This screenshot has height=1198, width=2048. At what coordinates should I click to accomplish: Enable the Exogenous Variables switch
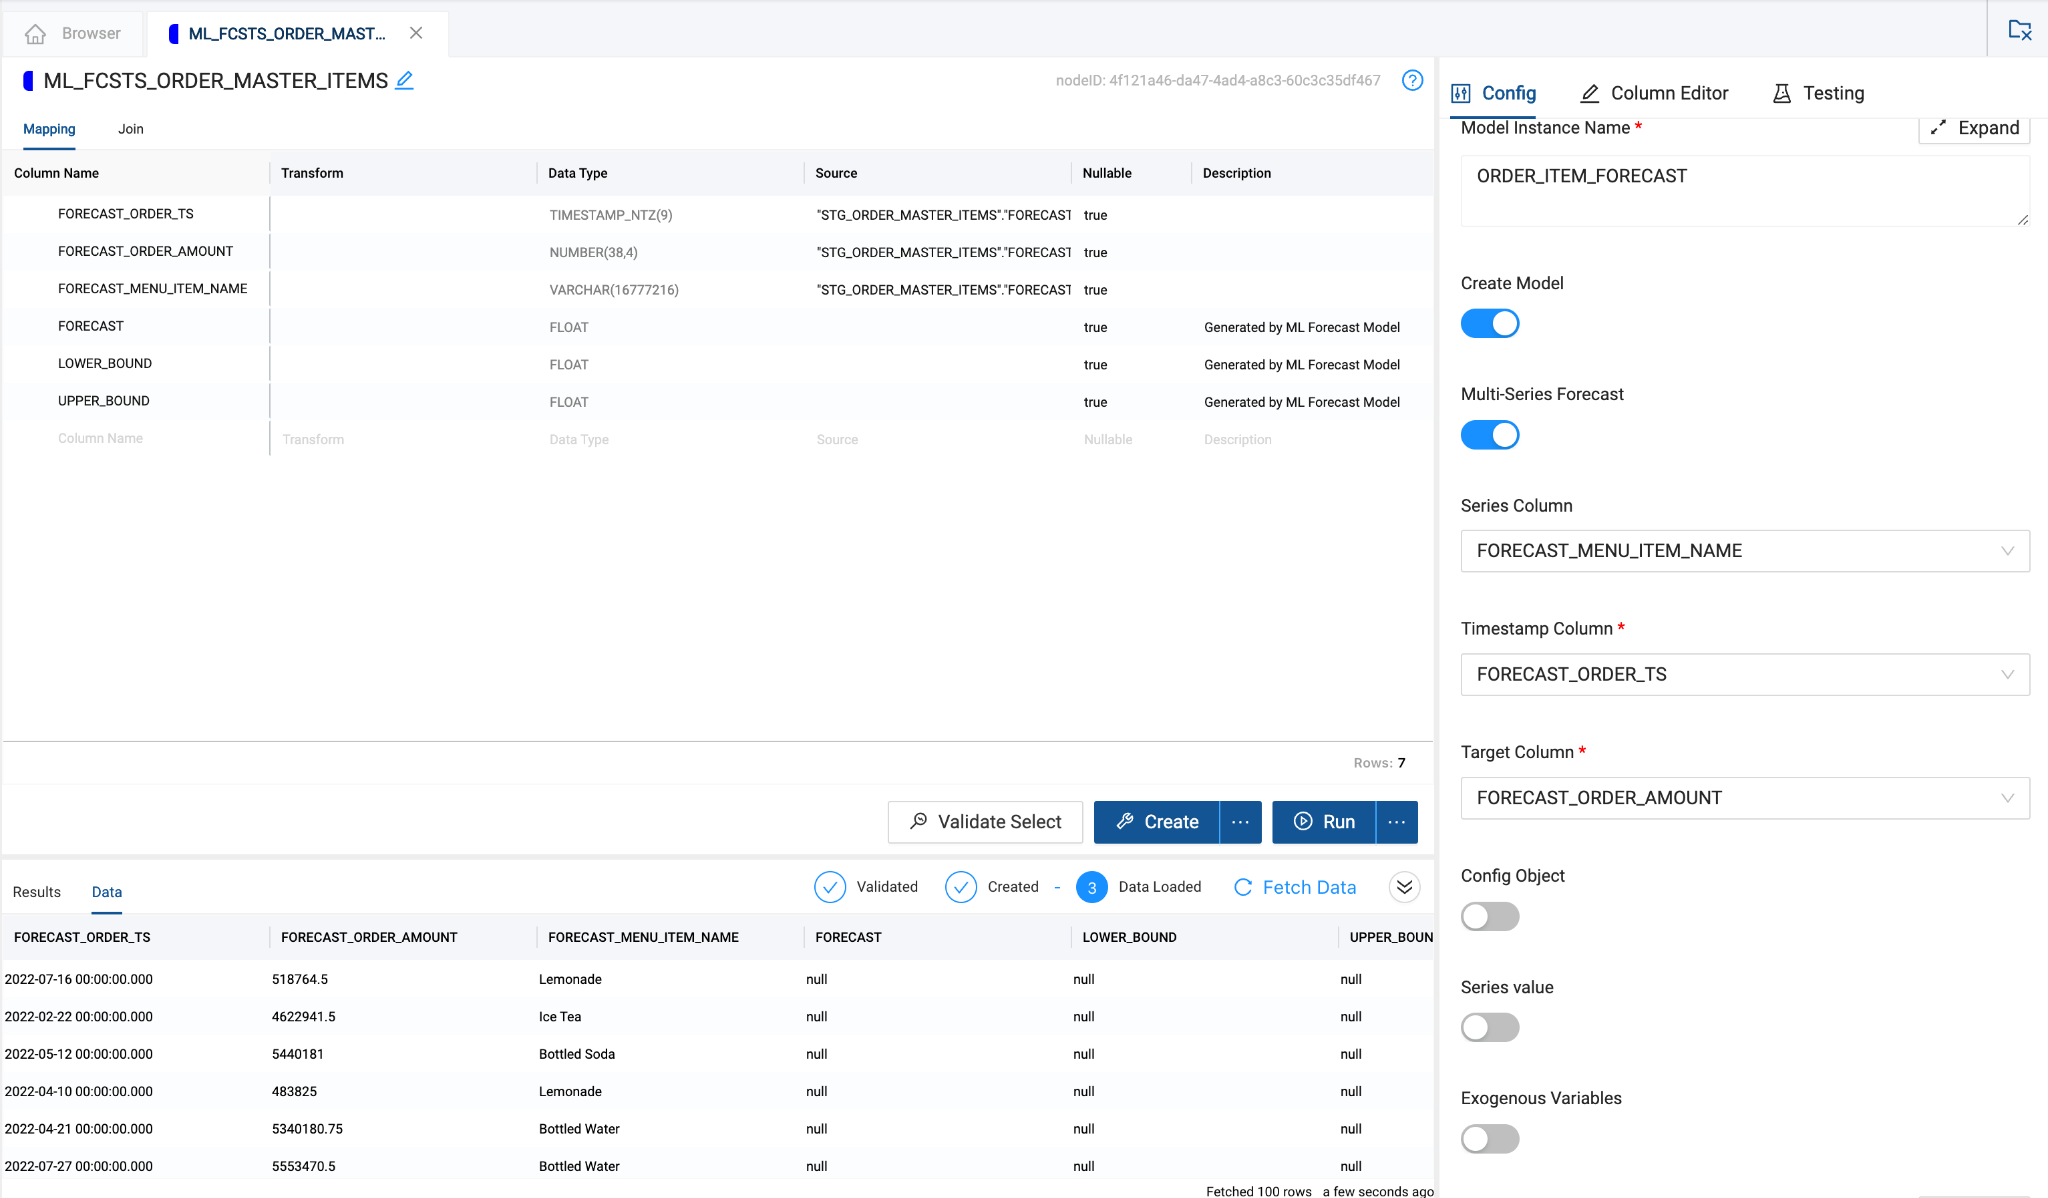[1490, 1139]
